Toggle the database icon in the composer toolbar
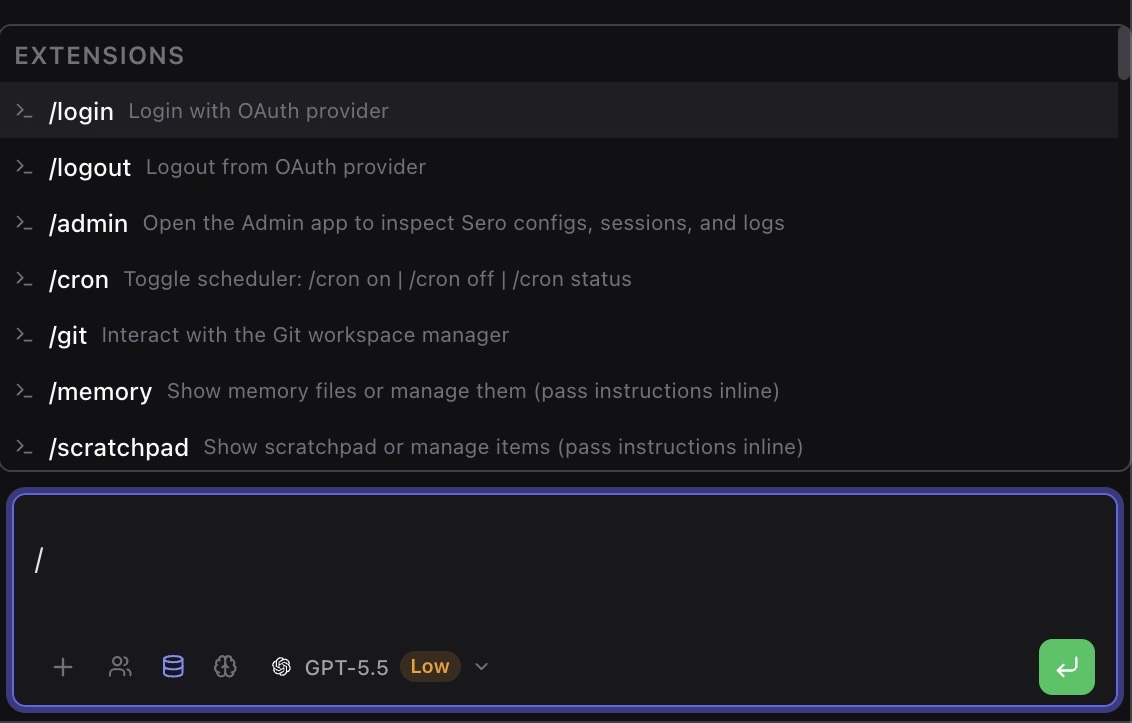 [x=172, y=666]
